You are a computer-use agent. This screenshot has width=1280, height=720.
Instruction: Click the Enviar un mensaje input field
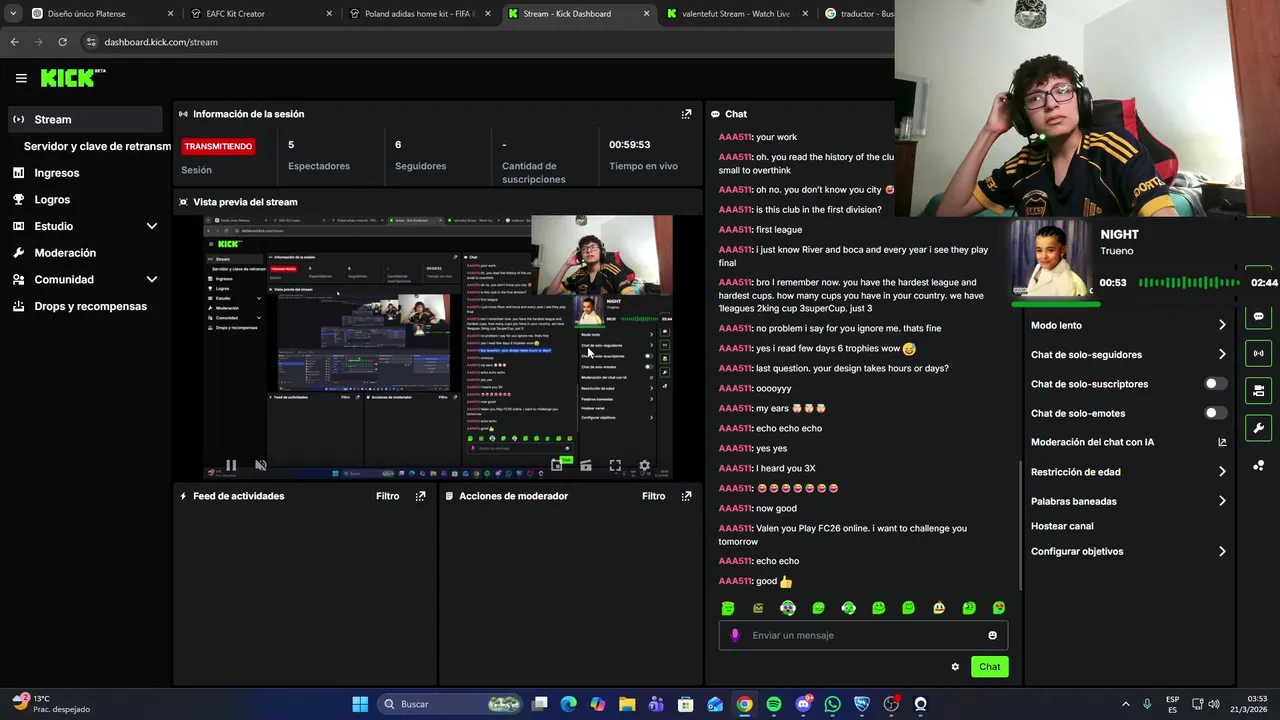coord(863,635)
